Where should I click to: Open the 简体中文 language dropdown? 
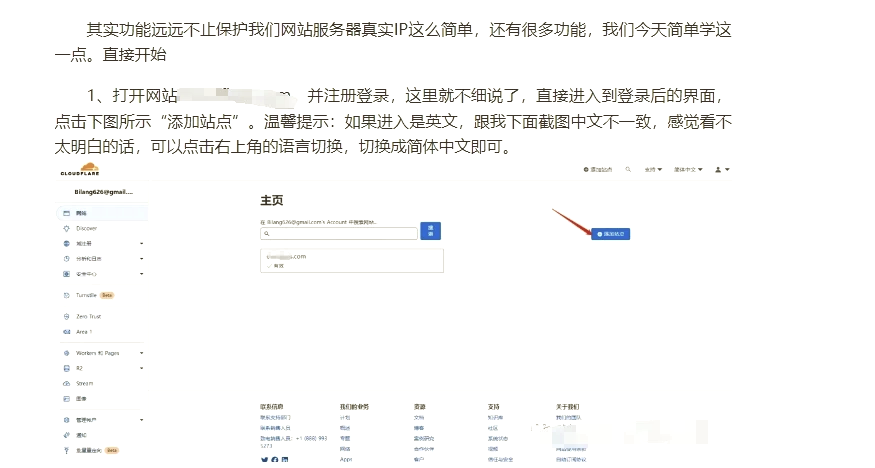pos(688,170)
